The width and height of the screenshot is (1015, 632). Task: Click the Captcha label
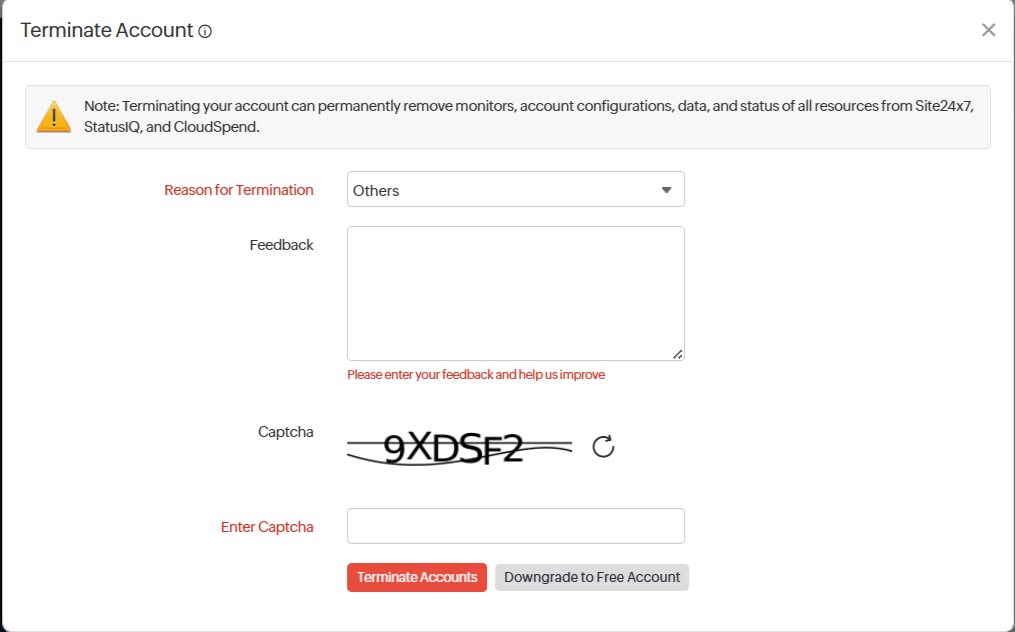285,432
